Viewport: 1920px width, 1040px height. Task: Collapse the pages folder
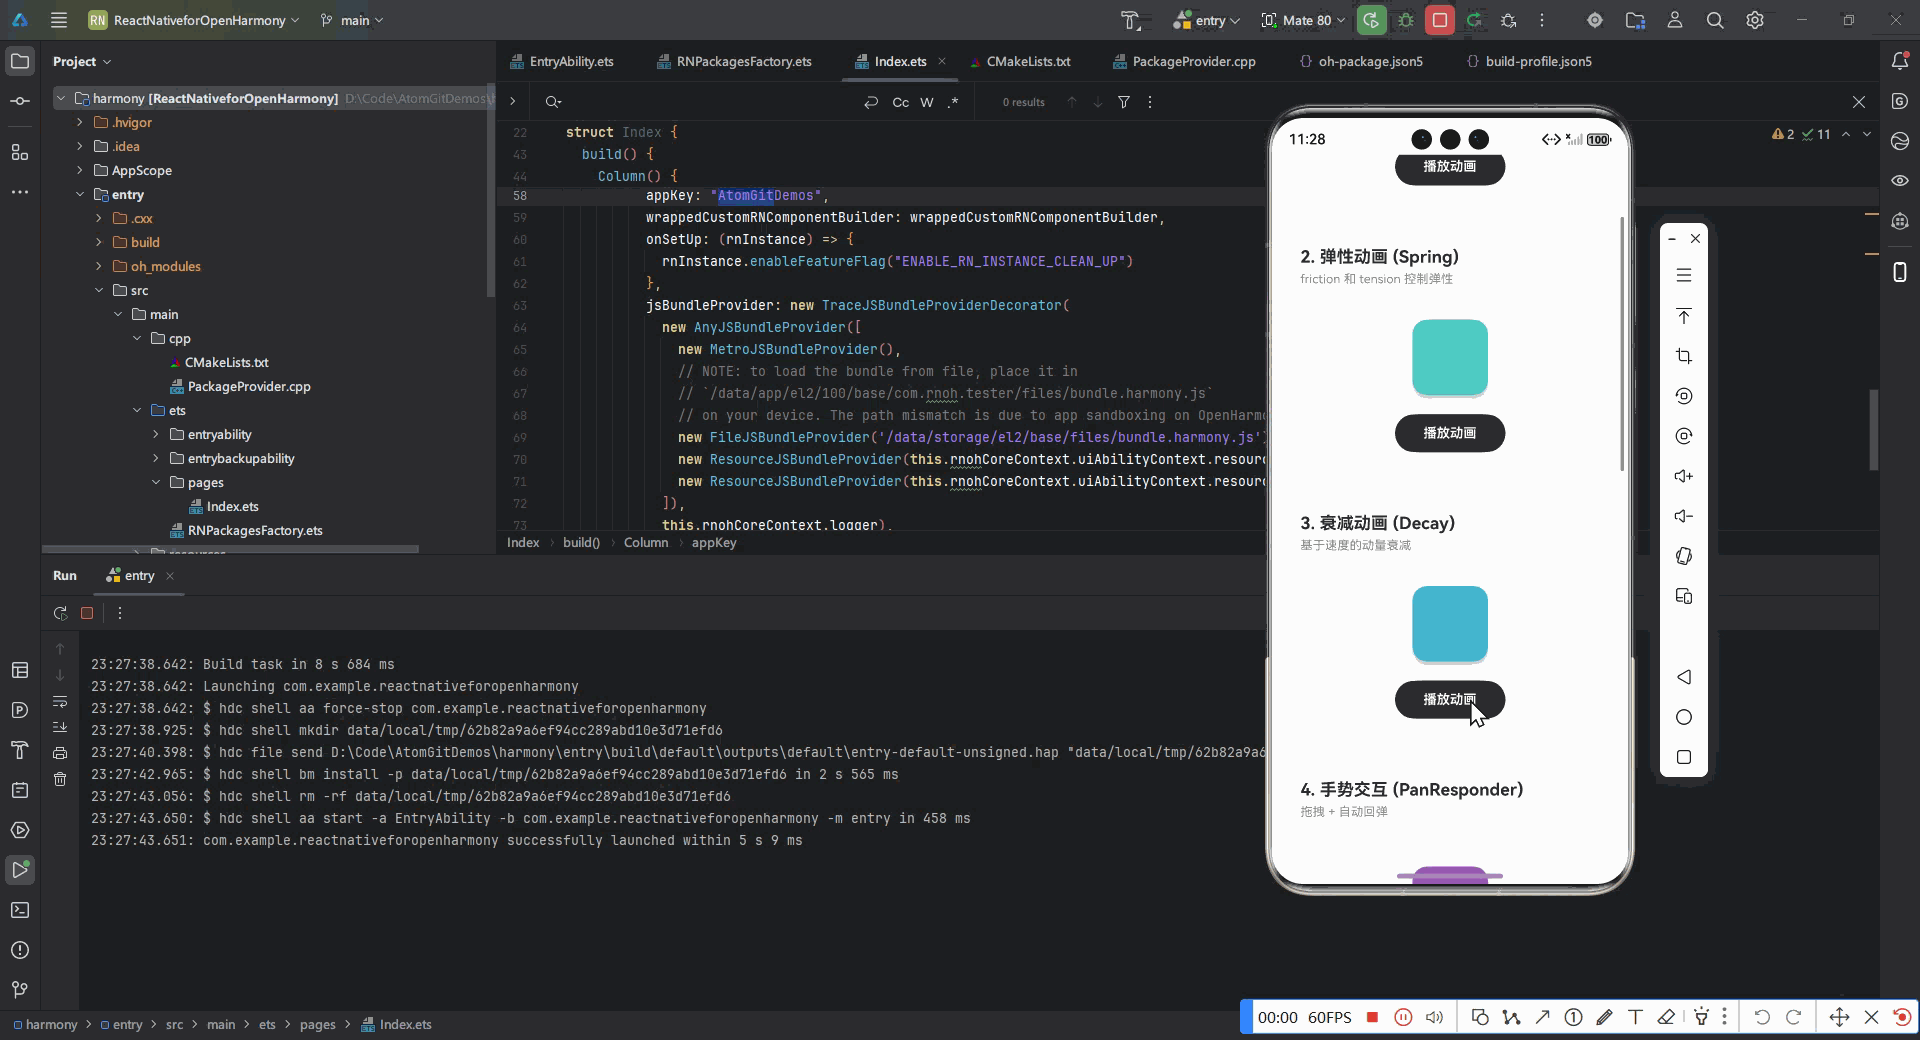156,482
